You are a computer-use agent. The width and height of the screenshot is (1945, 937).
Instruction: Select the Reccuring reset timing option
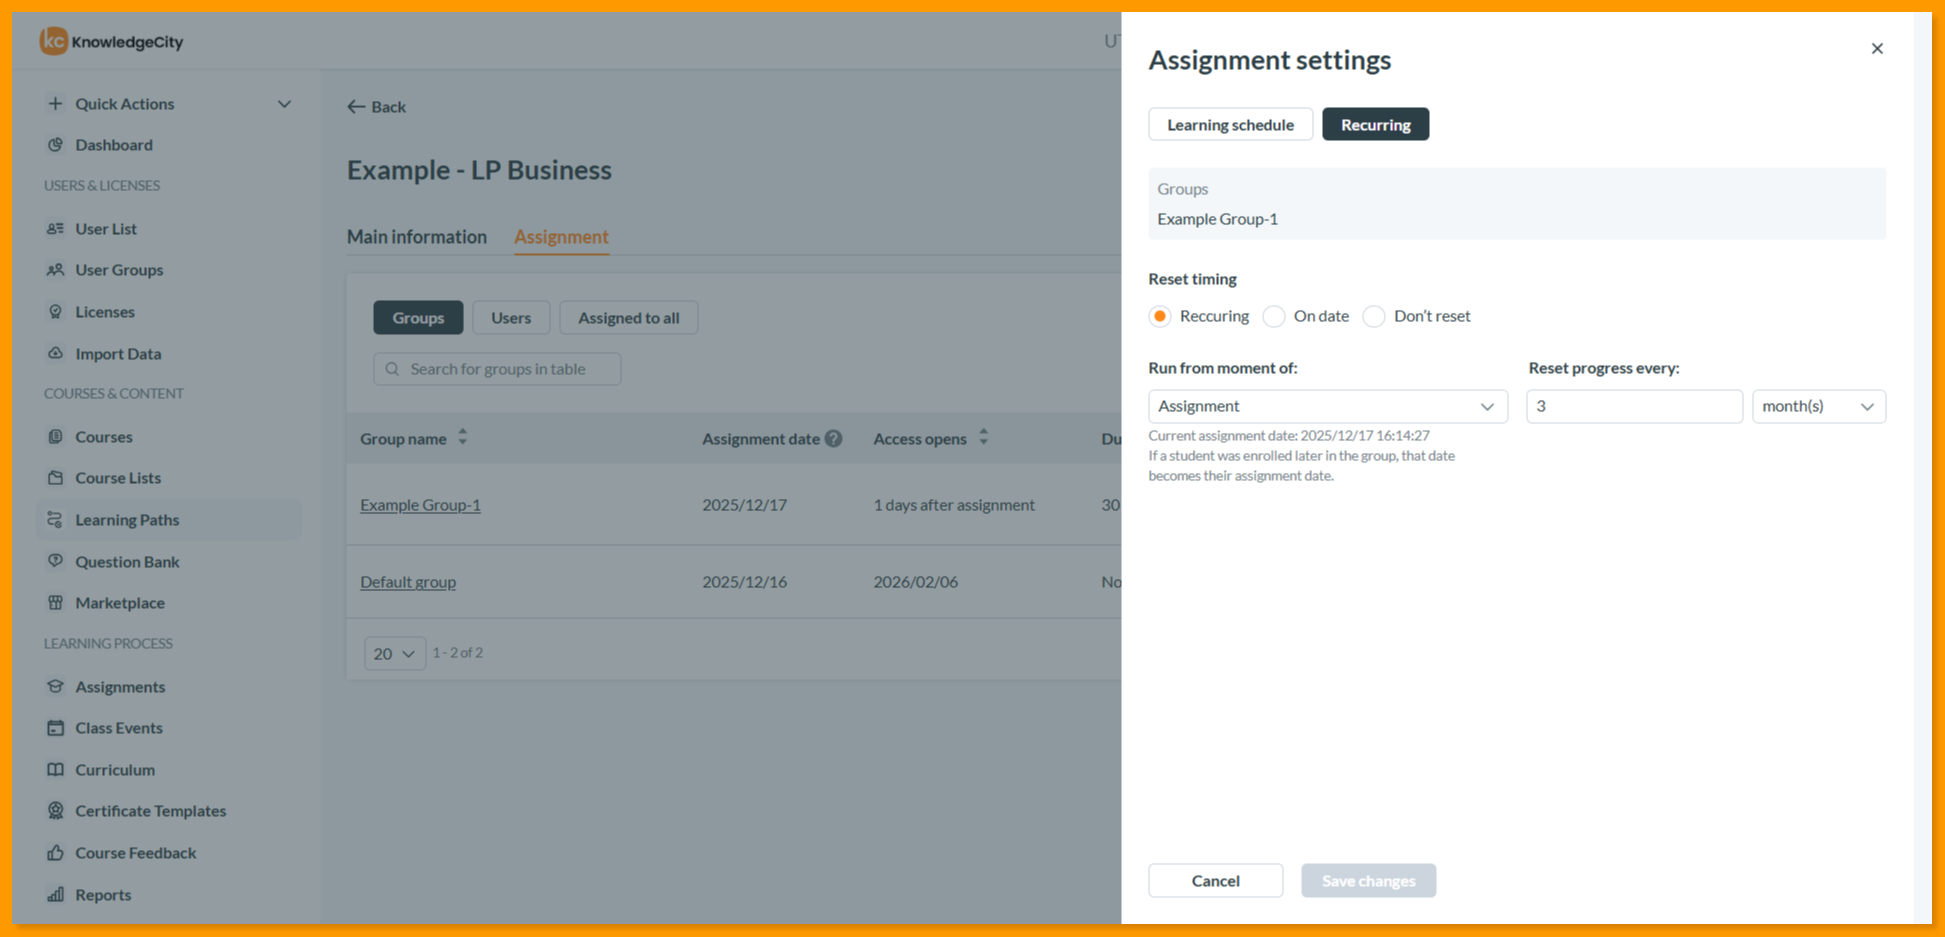(1160, 317)
